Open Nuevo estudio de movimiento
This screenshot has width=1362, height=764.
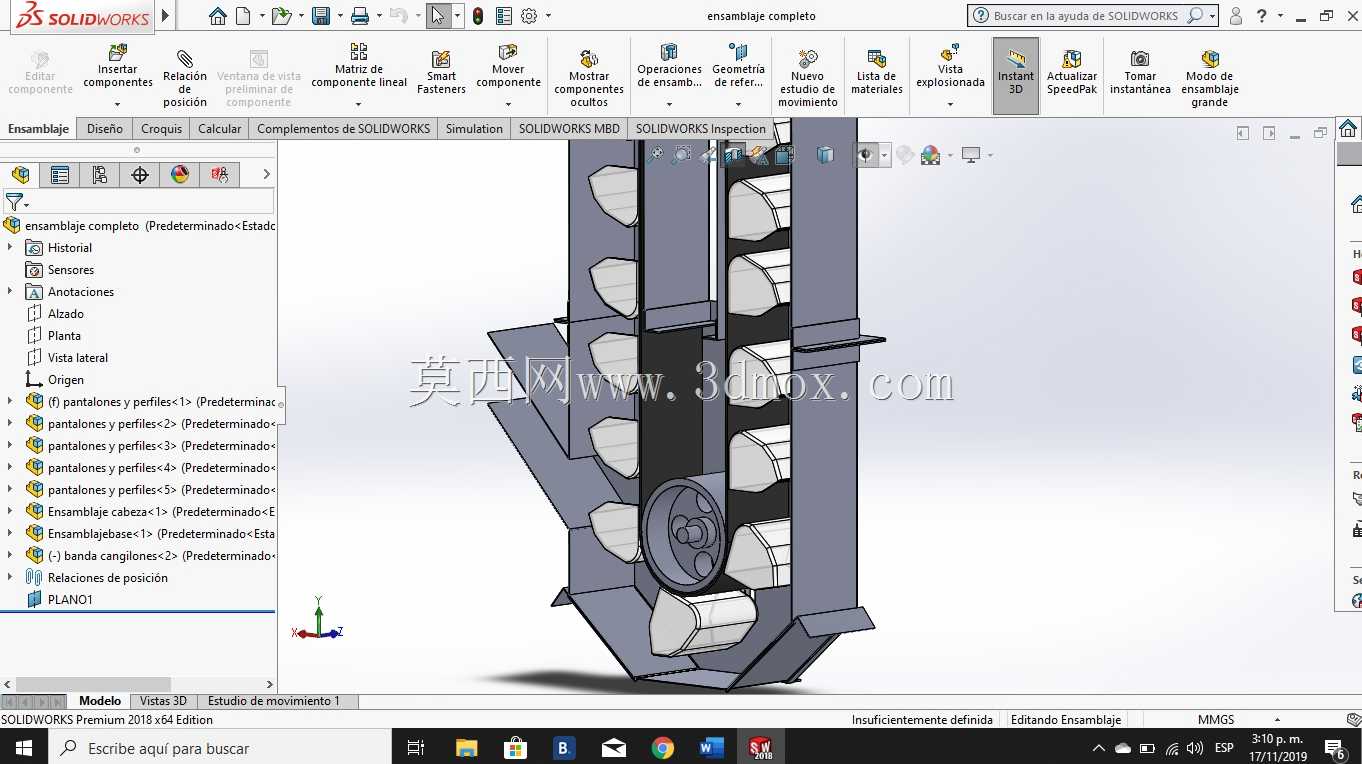click(808, 78)
